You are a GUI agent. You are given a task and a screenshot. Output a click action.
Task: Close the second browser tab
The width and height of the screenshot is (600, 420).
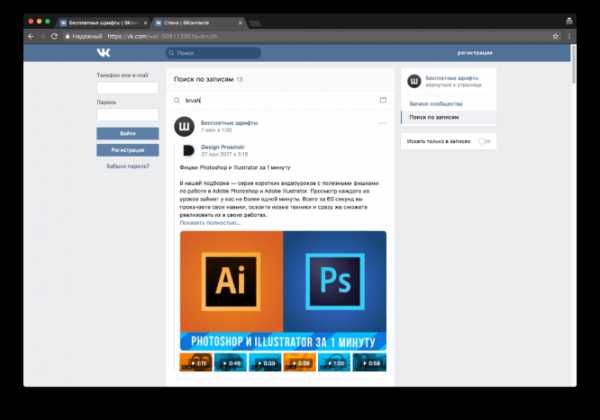240,23
